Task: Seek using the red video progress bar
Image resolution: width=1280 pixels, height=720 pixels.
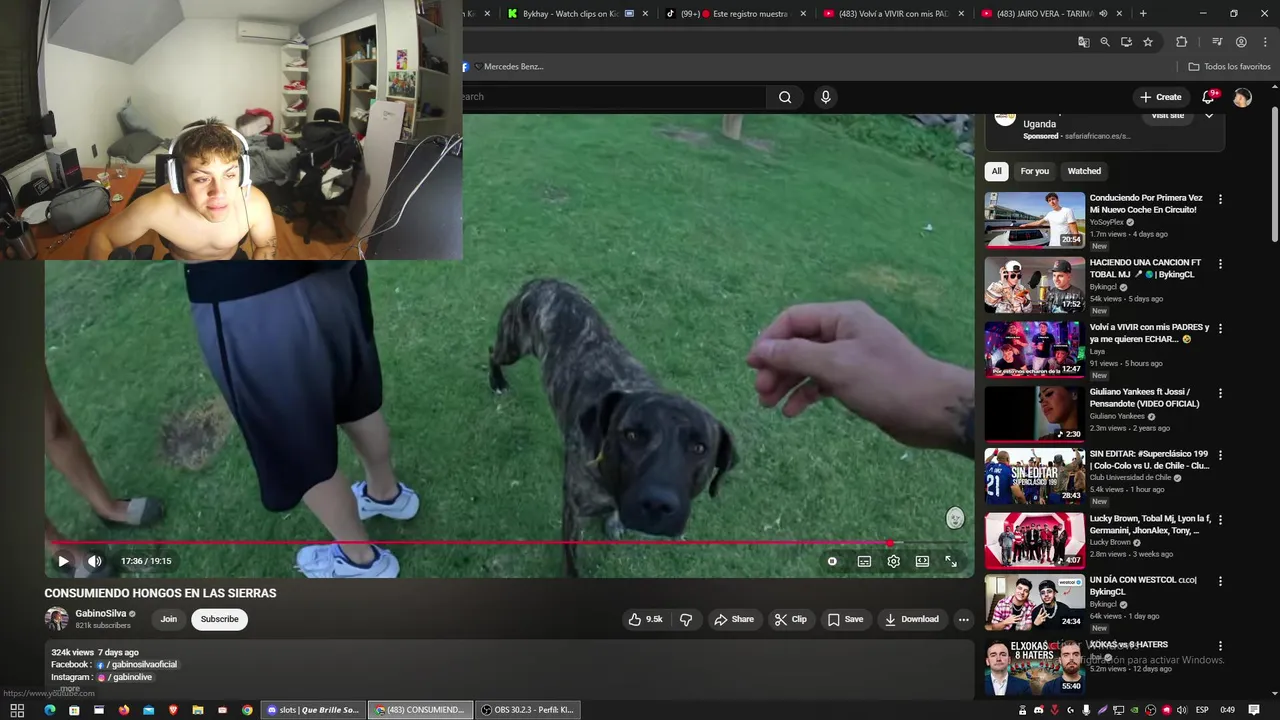Action: (x=510, y=543)
